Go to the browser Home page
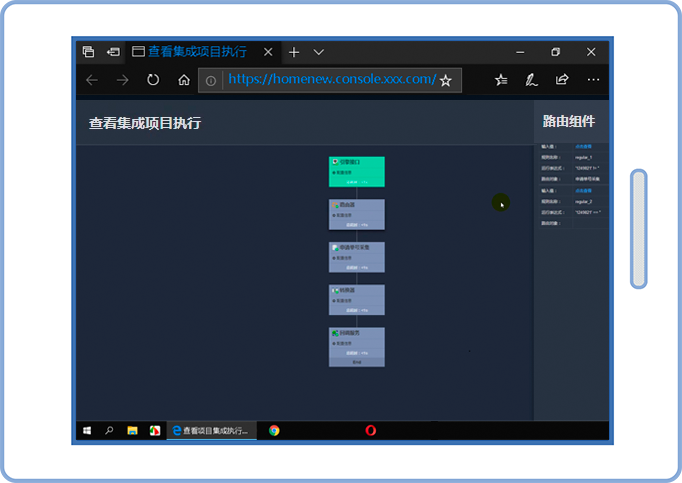 click(184, 80)
